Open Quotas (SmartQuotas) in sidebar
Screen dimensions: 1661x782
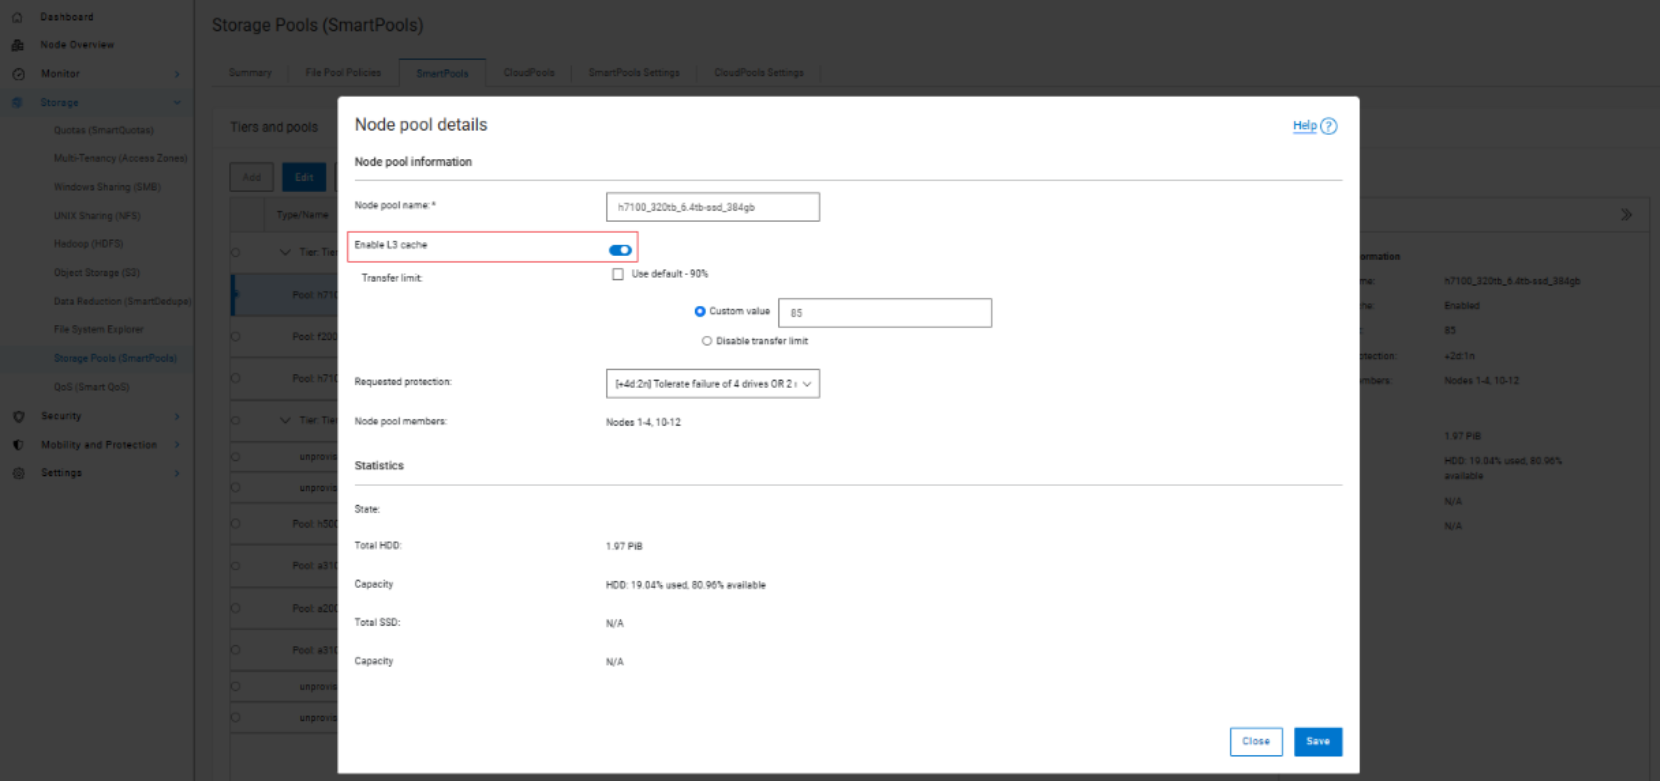(104, 130)
